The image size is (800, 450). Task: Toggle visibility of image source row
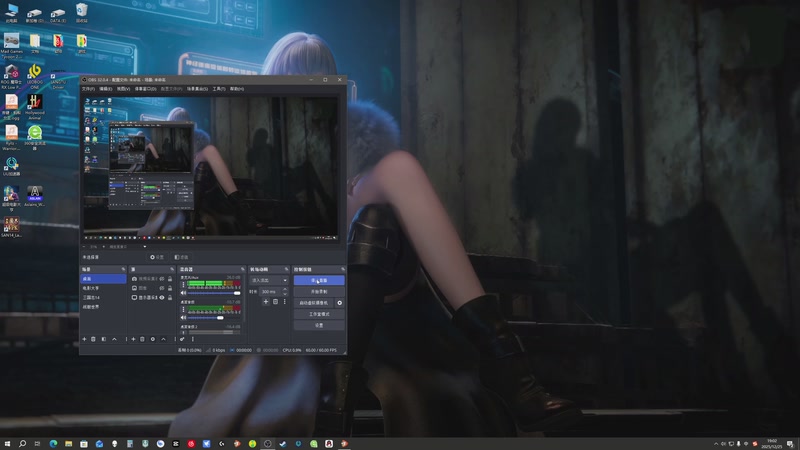tap(162, 288)
